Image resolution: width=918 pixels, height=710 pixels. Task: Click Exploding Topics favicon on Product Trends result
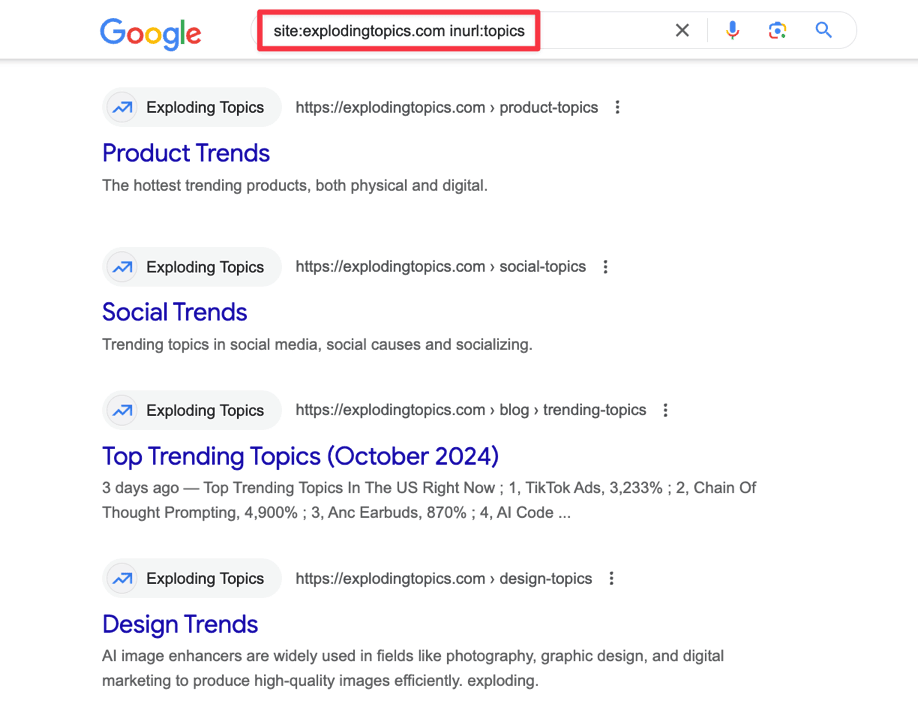tap(123, 107)
